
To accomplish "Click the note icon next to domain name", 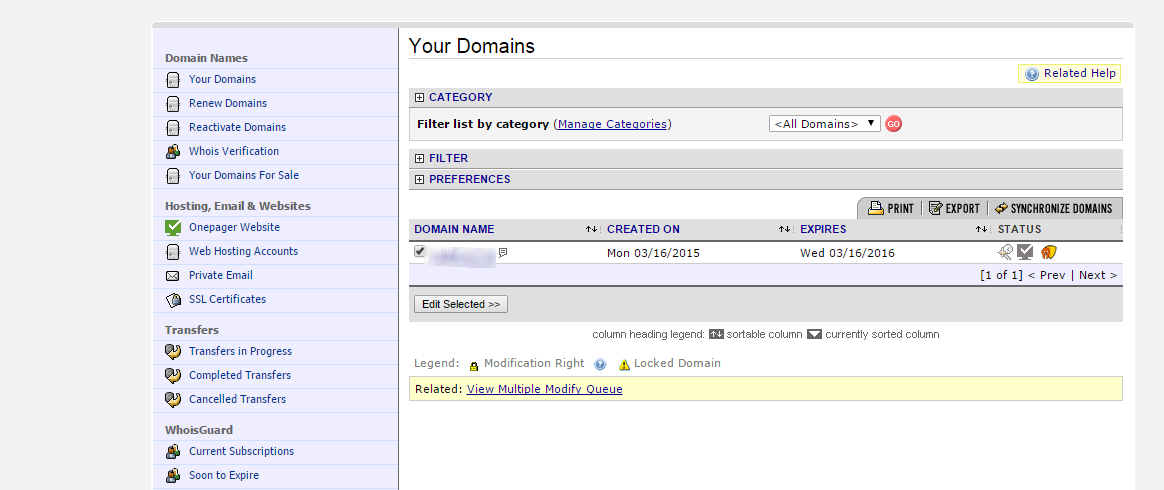I will pos(503,253).
